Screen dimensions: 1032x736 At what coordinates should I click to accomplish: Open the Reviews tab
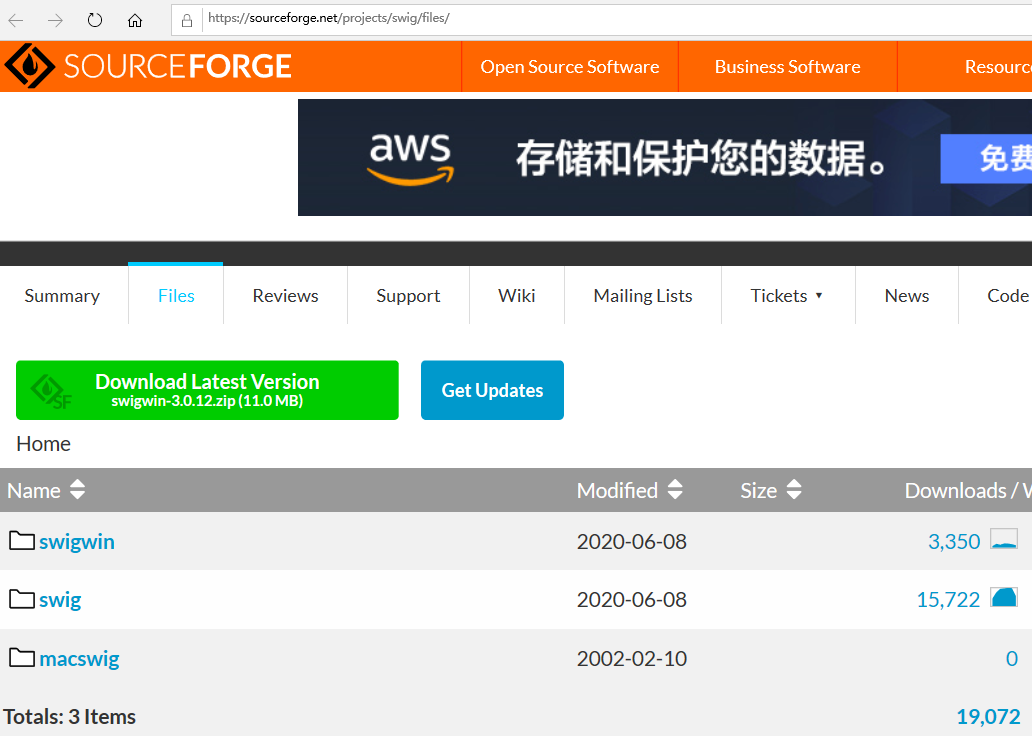pos(285,296)
